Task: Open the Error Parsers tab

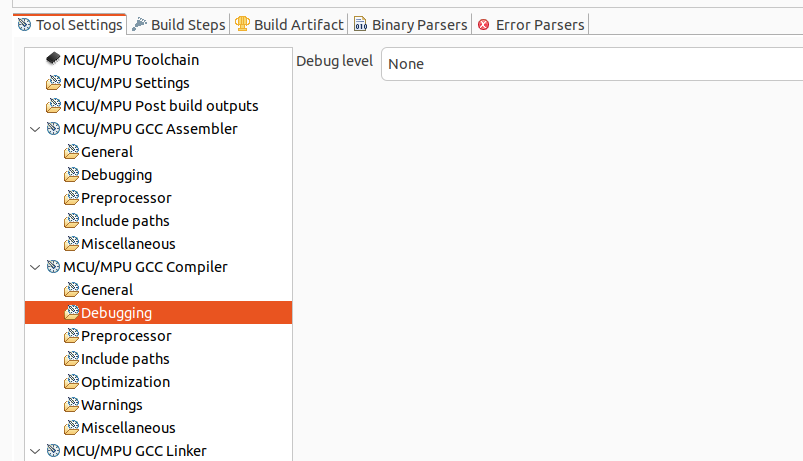Action: coord(531,24)
